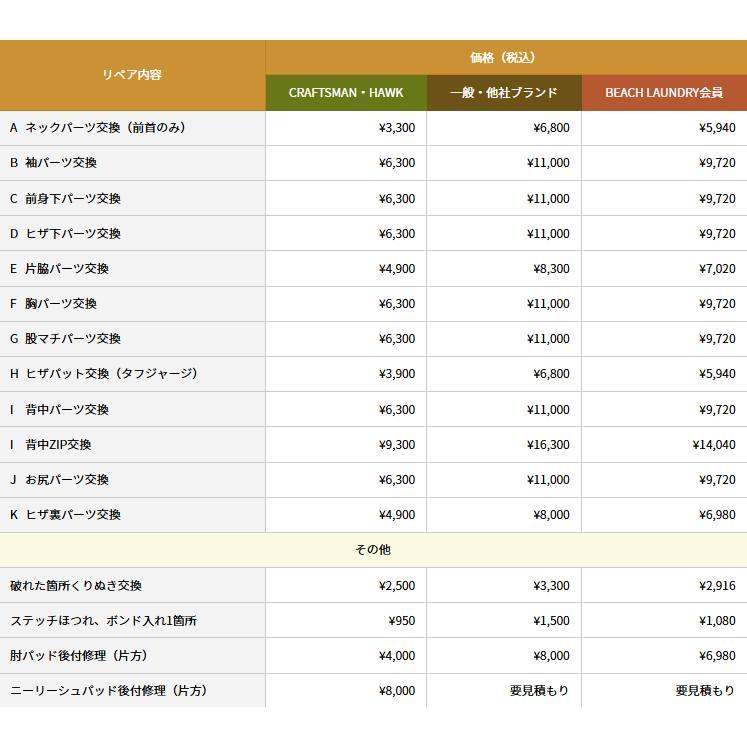This screenshot has width=747, height=747.
Task: Click the CRAFTSMAN・HAWK column header
Action: click(x=346, y=93)
